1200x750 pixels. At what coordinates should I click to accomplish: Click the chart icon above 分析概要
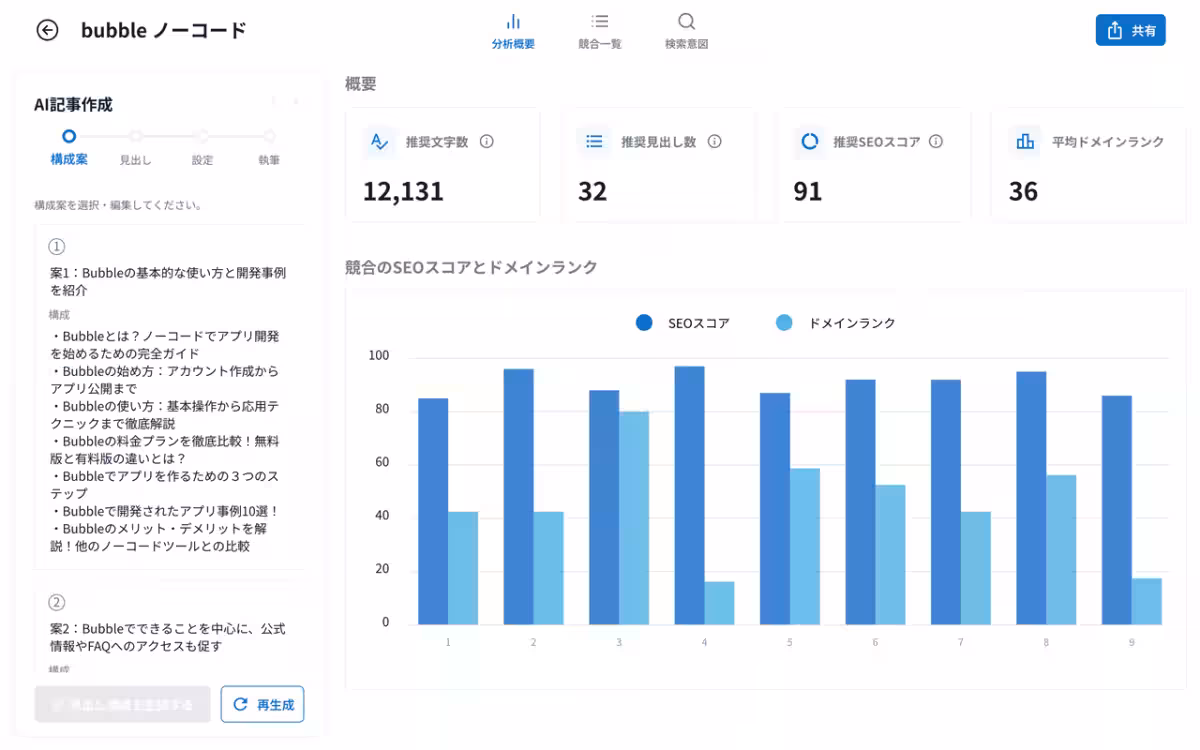(514, 20)
